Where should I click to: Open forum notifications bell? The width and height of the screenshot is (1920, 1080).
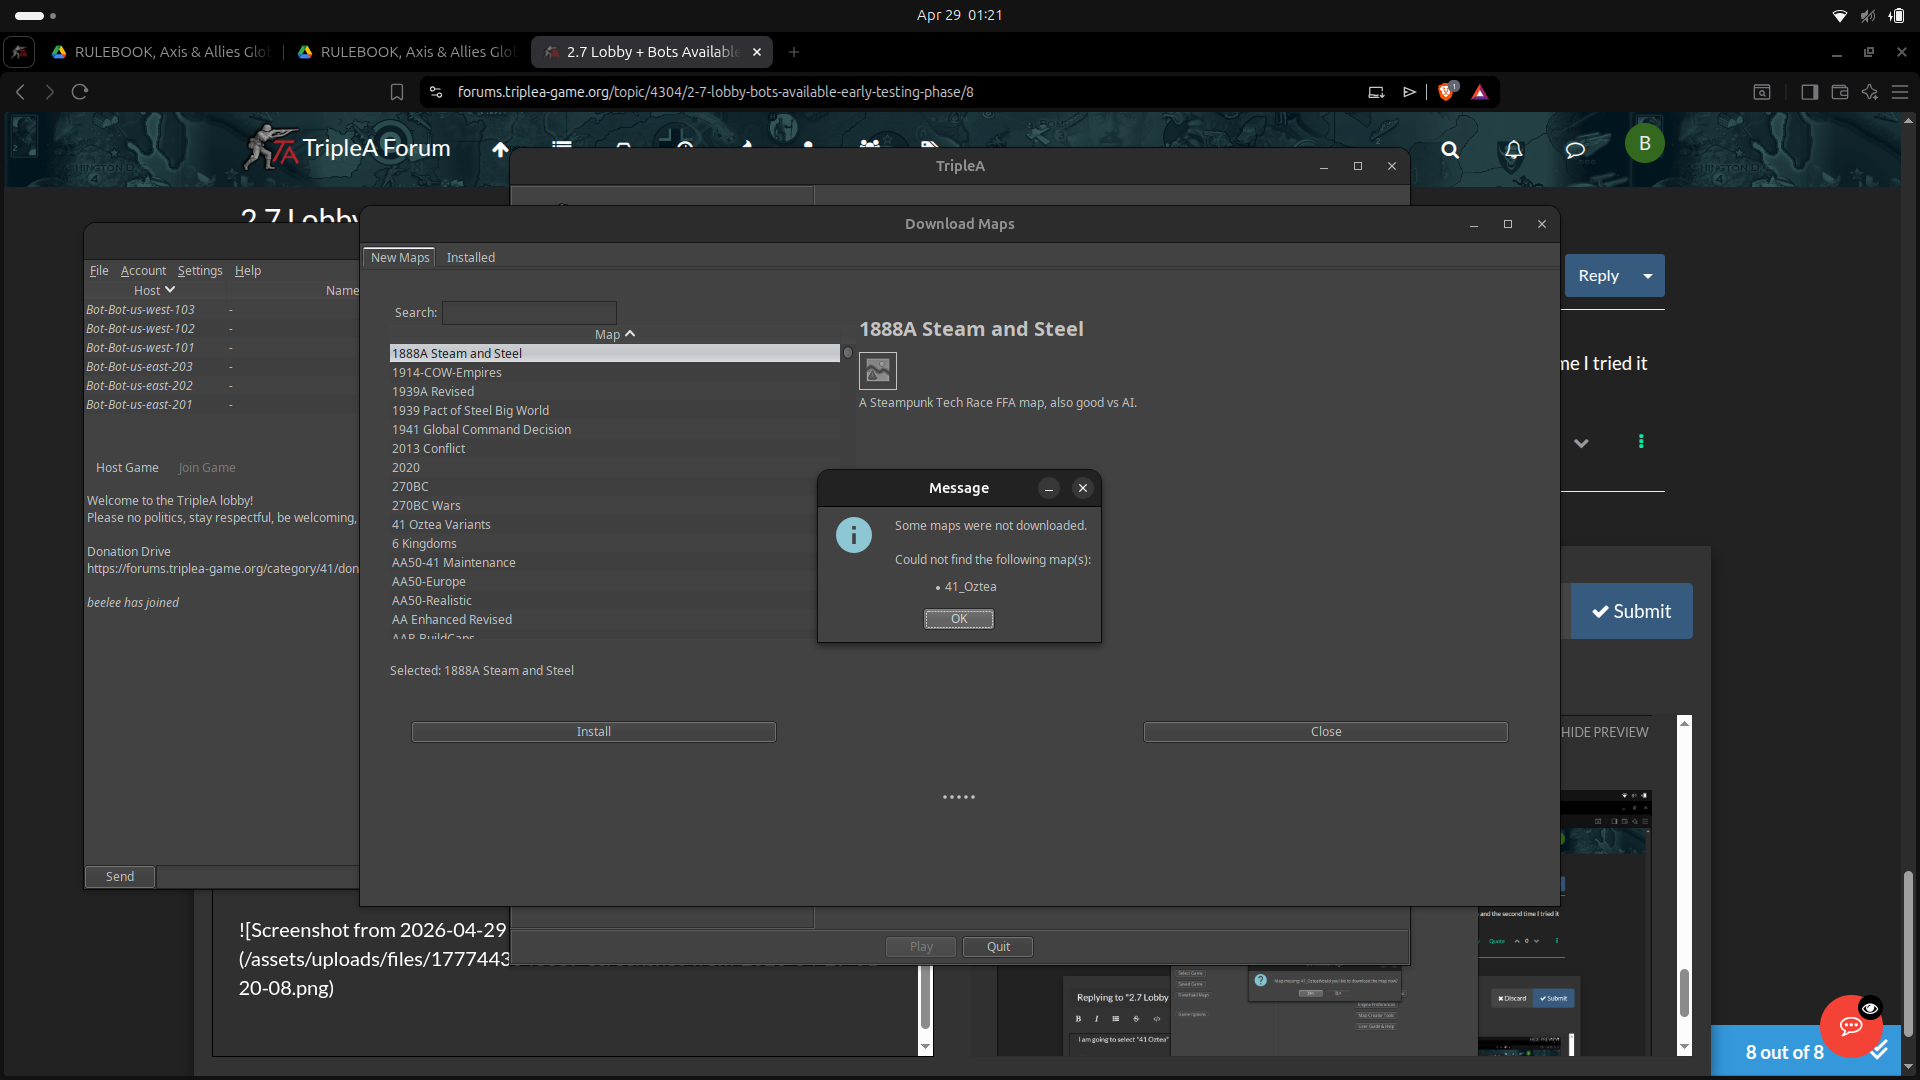[1512, 150]
